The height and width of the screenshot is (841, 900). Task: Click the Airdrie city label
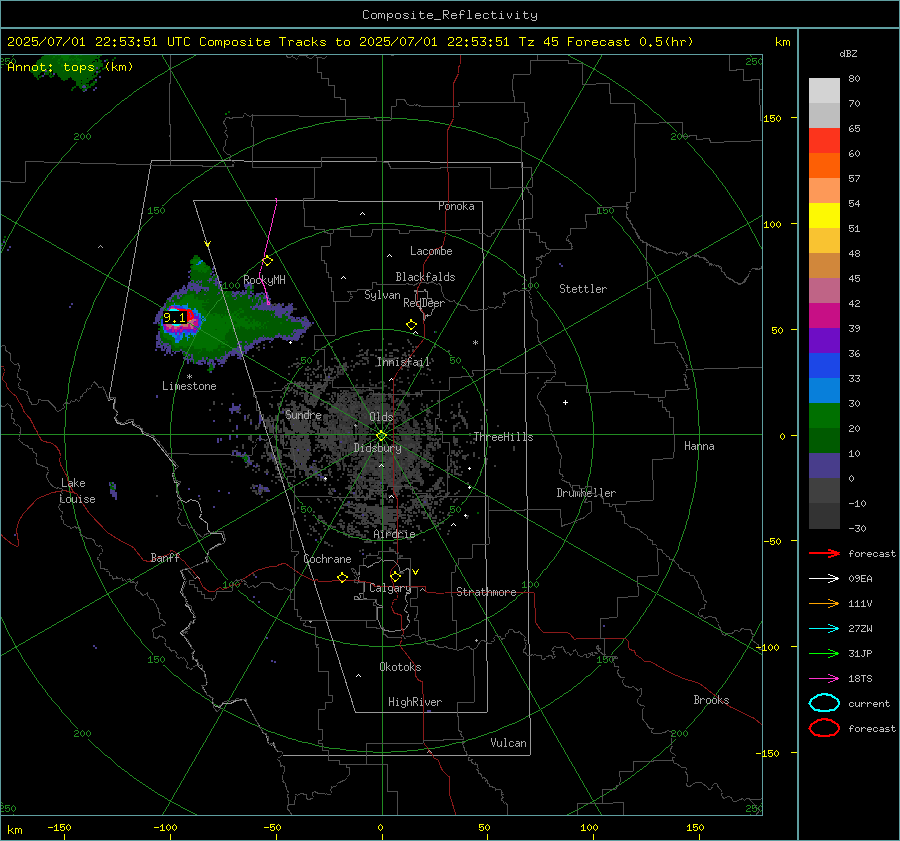tap(394, 534)
